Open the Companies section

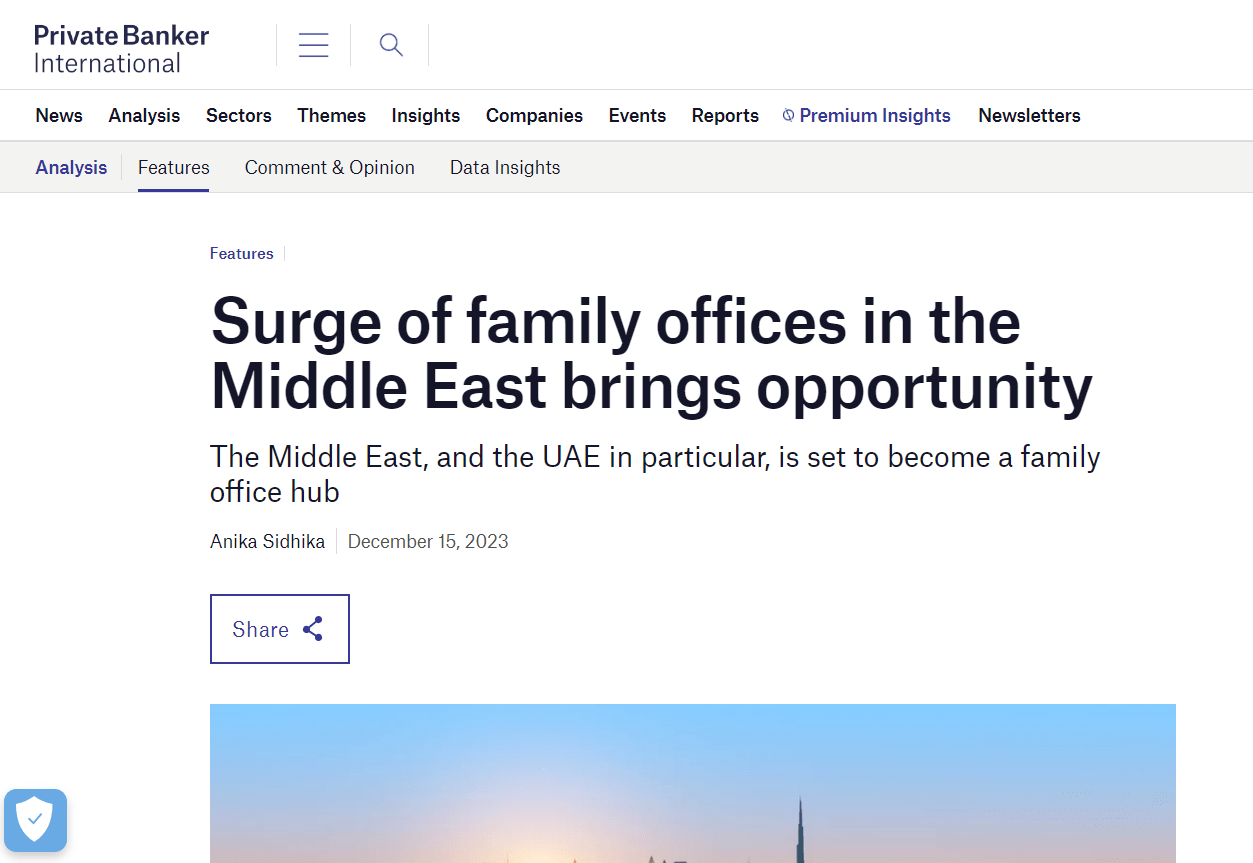(534, 116)
